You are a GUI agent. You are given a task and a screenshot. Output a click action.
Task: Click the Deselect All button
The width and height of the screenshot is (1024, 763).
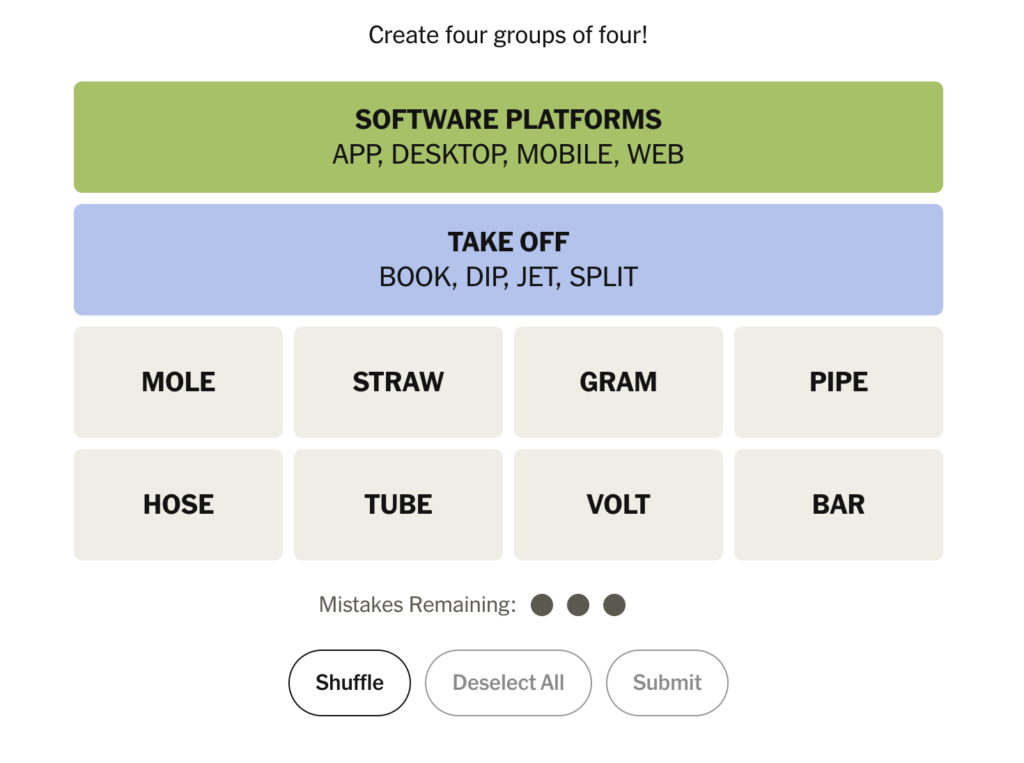tap(508, 683)
